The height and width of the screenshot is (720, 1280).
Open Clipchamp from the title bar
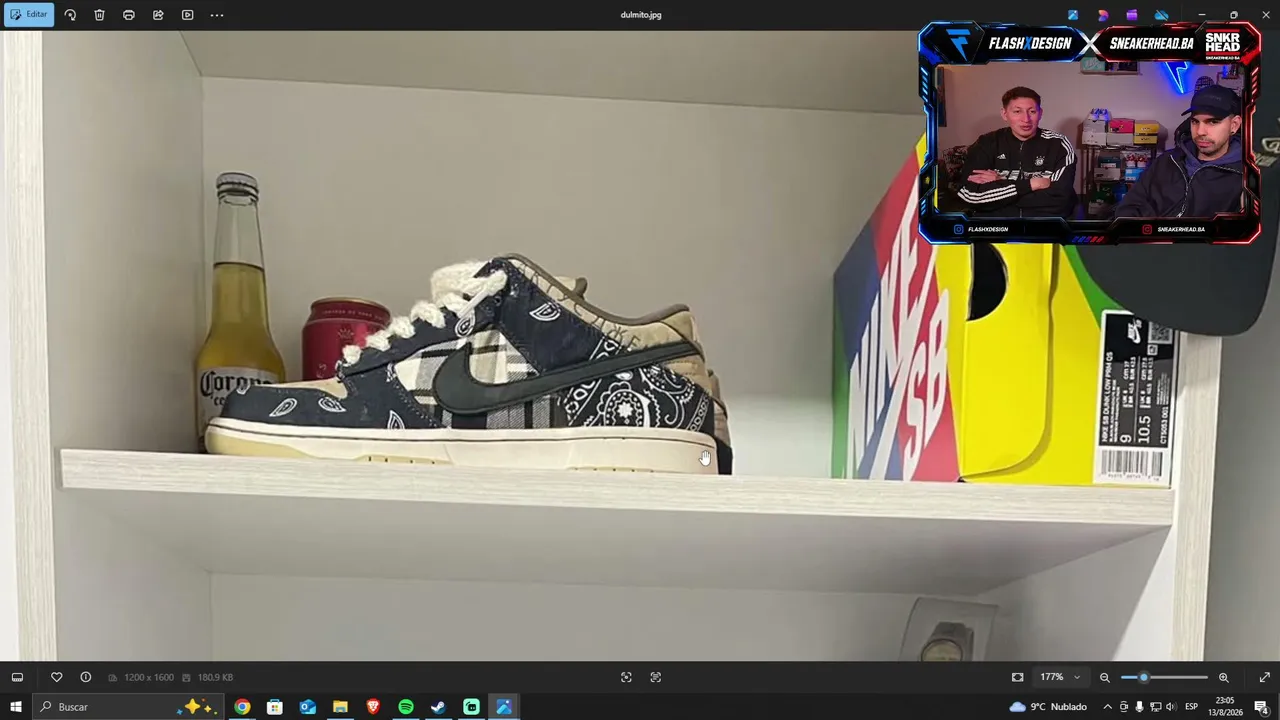coord(1132,15)
